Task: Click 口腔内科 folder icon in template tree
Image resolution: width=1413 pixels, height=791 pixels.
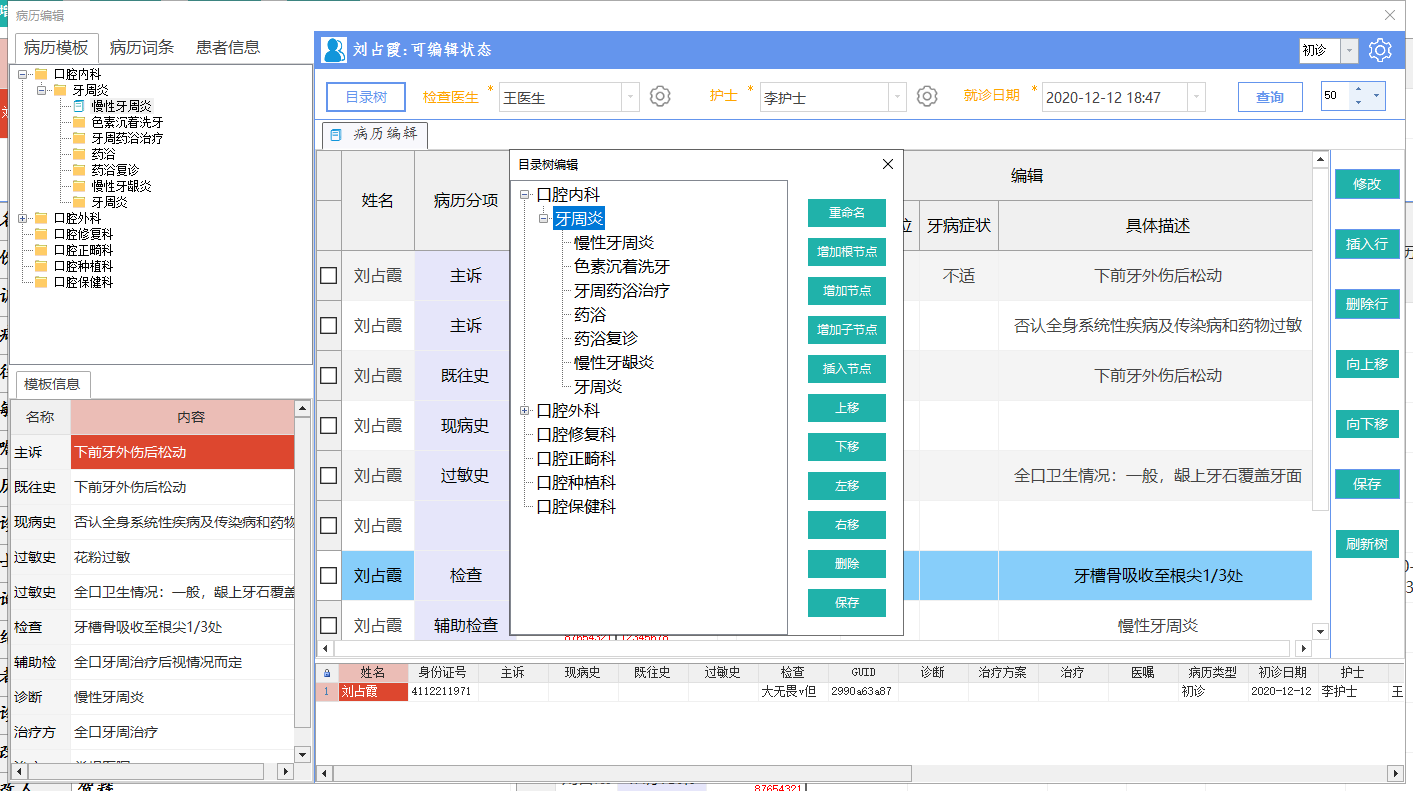Action: (x=41, y=74)
